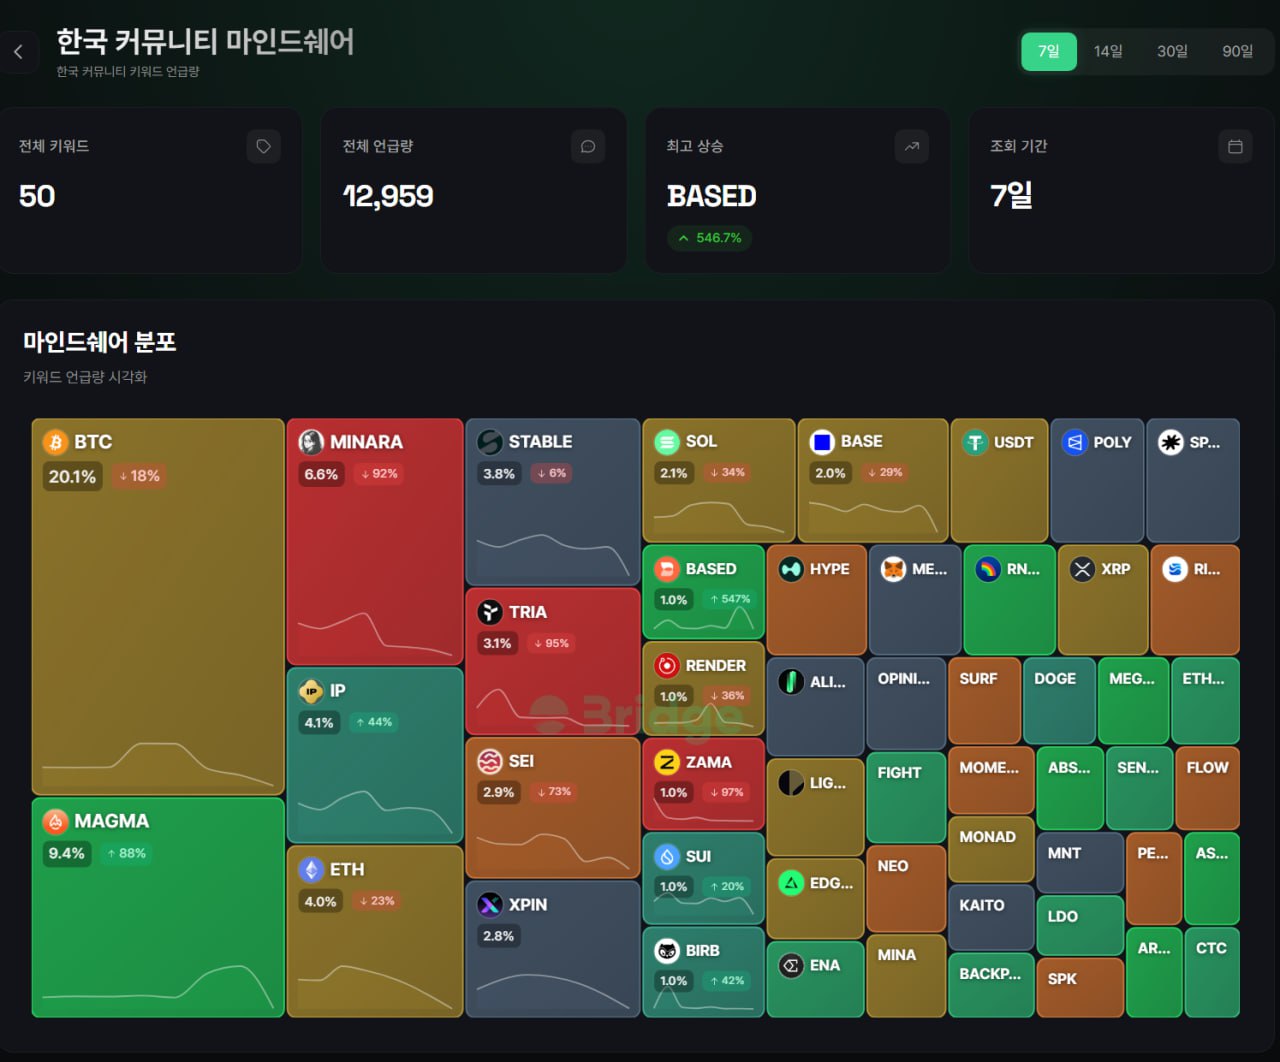This screenshot has width=1280, height=1062.
Task: Click the Tether logo on USDT tile
Action: [975, 442]
